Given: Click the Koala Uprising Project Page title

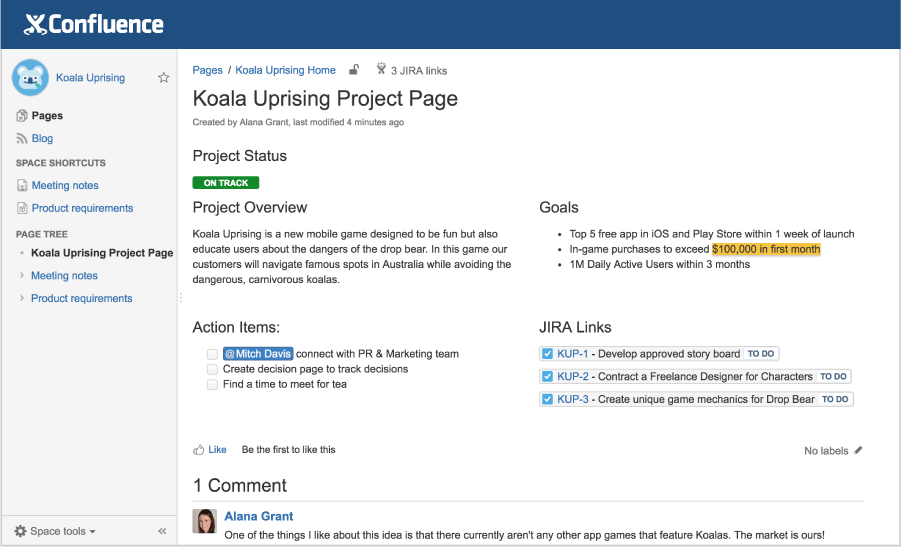Looking at the screenshot, I should (325, 98).
